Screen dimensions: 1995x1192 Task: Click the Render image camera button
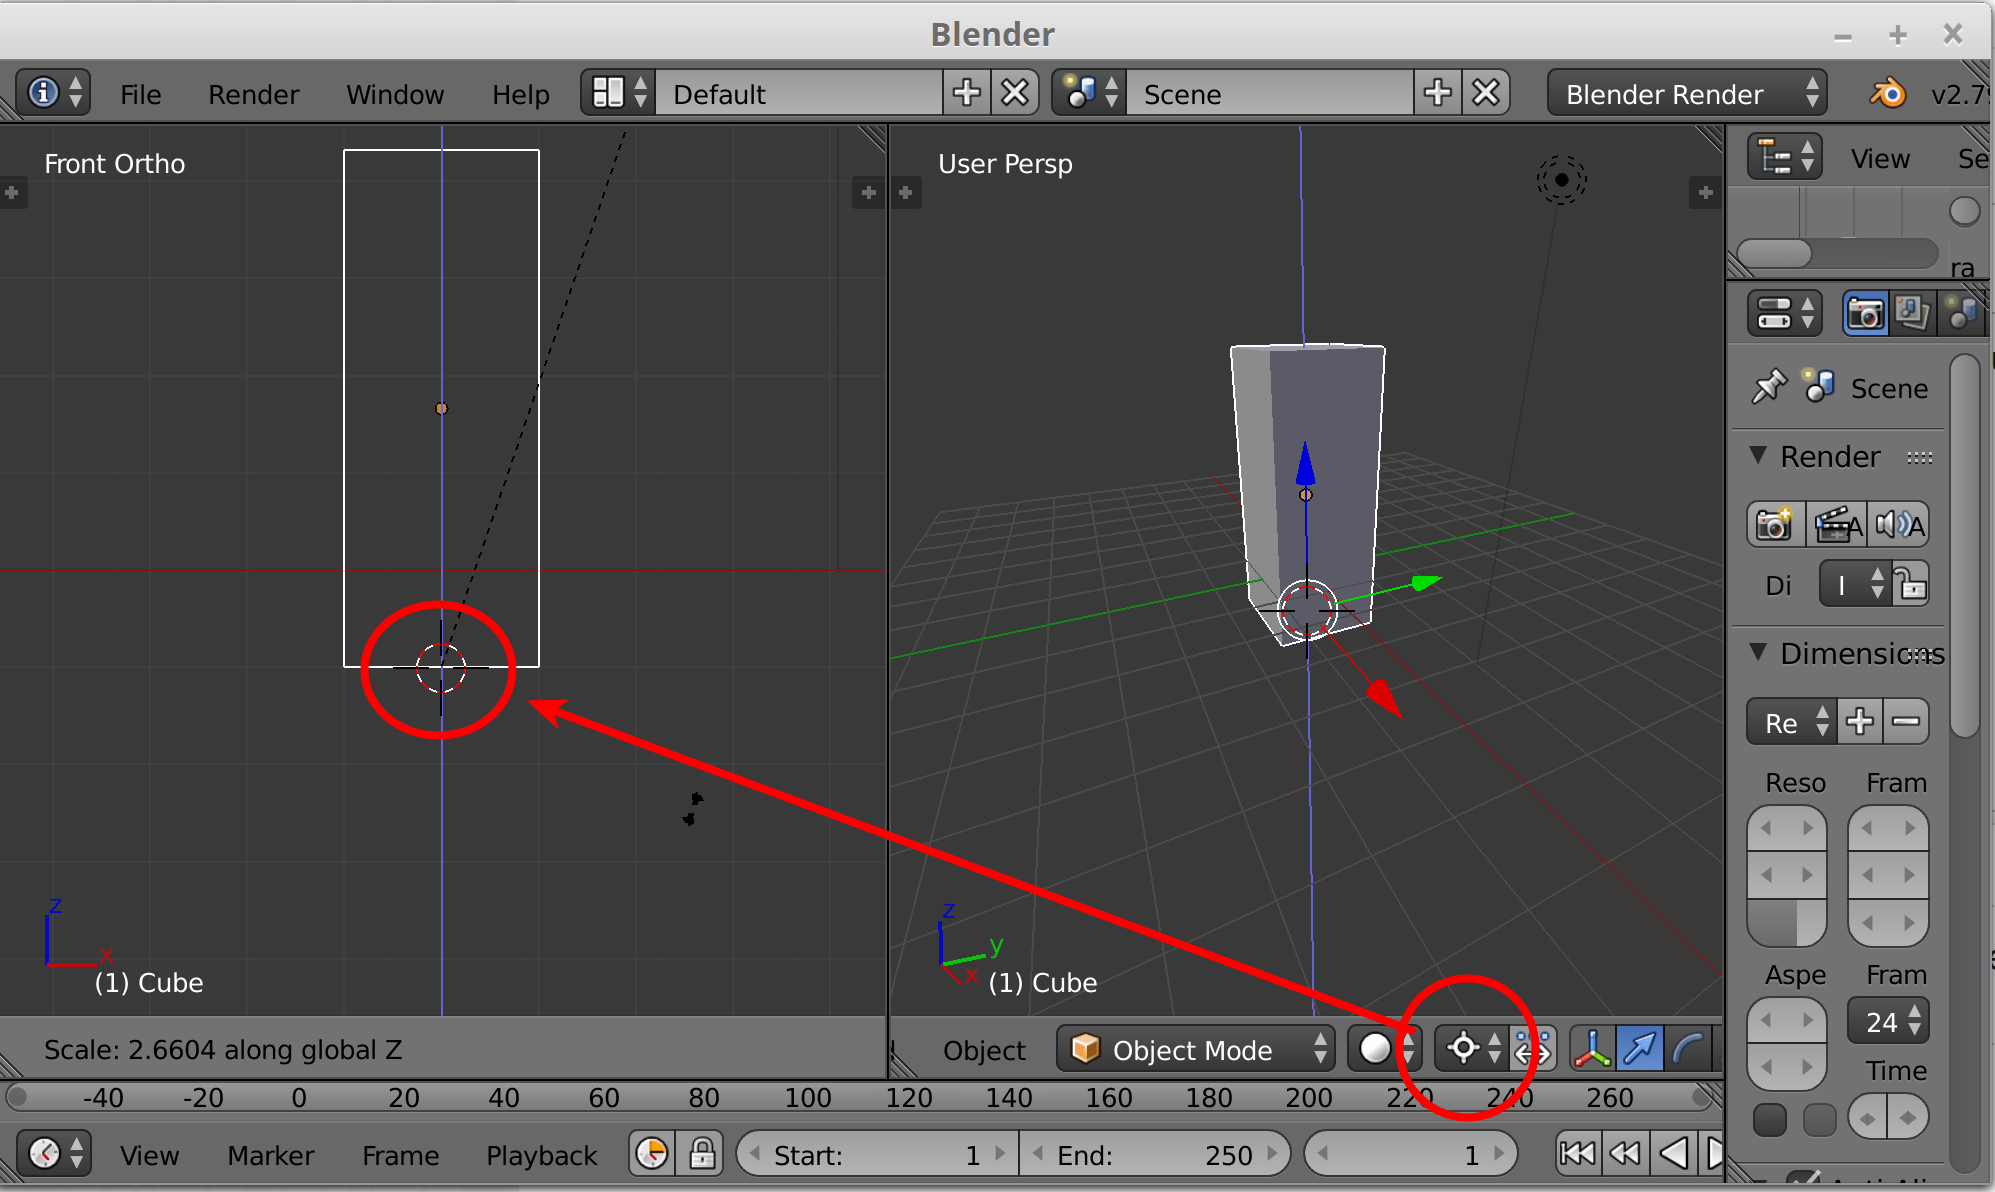[1775, 524]
